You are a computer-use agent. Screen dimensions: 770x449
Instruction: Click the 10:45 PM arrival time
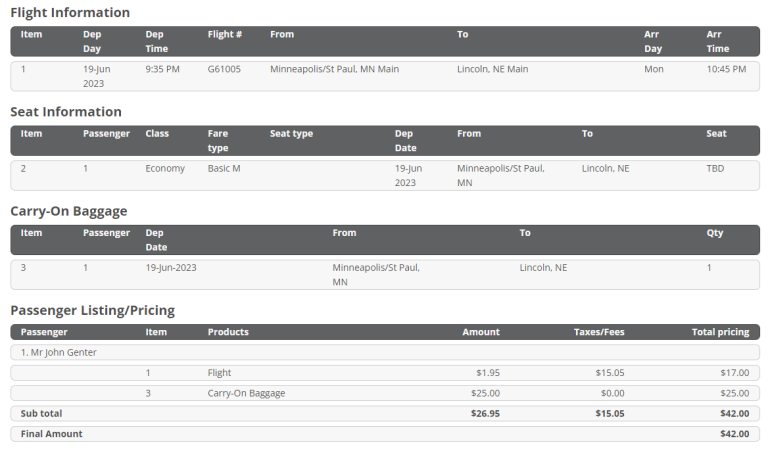725,69
